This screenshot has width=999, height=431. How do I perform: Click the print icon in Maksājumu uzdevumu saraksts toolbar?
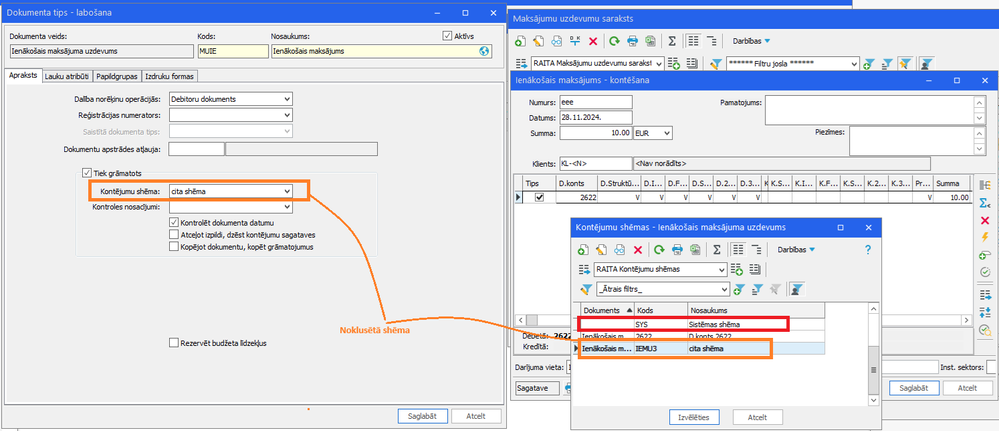pos(633,41)
